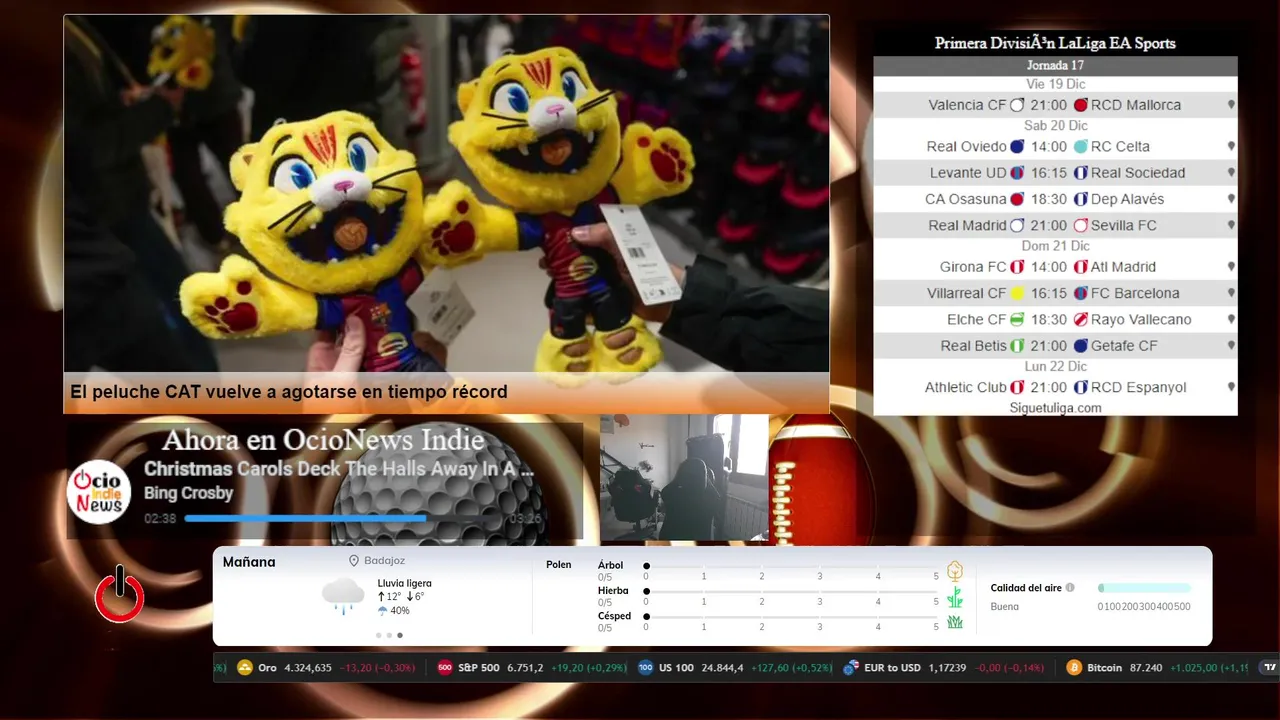1280x720 pixels.
Task: Click the pin on Real Madrid–Sevilla row
Action: tap(1231, 225)
